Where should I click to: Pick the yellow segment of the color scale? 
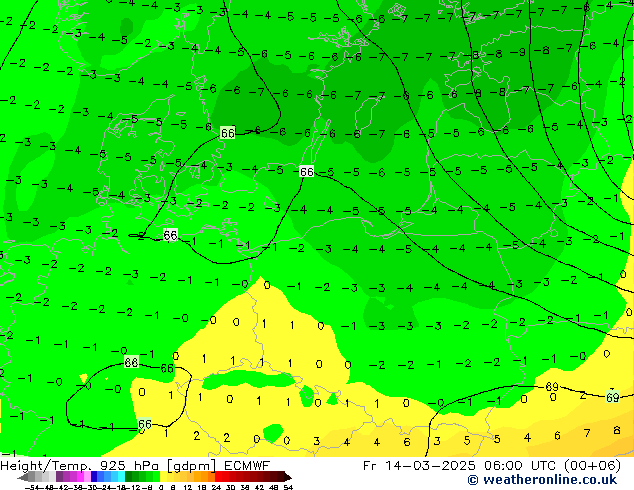pos(163,476)
